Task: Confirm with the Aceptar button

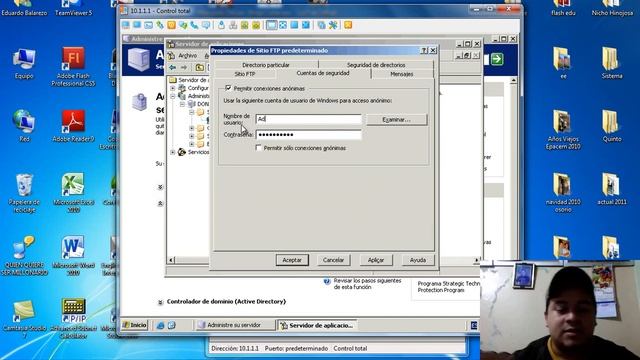Action: point(292,260)
